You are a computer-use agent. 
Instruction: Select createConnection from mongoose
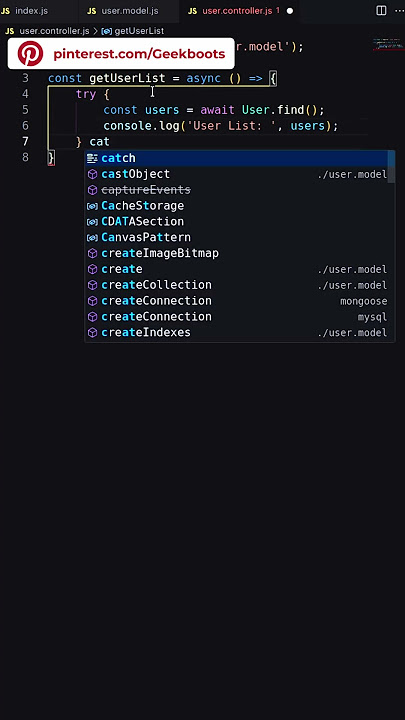click(240, 301)
